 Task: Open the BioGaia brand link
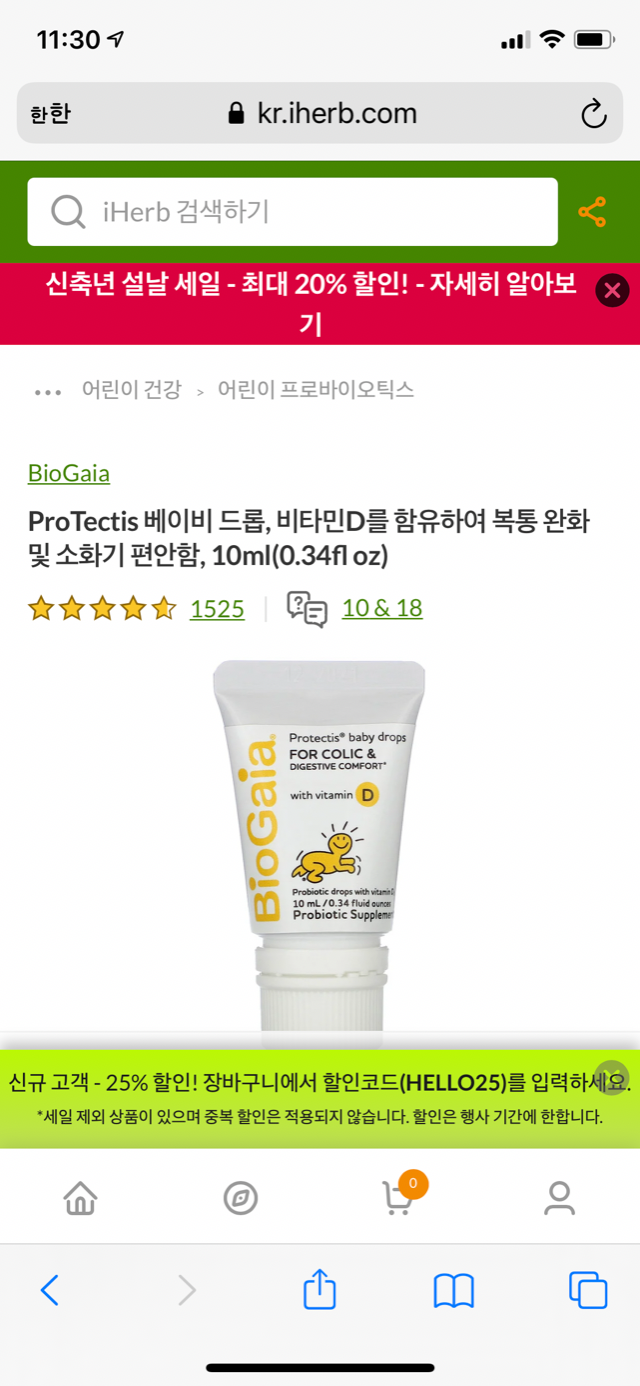(69, 473)
